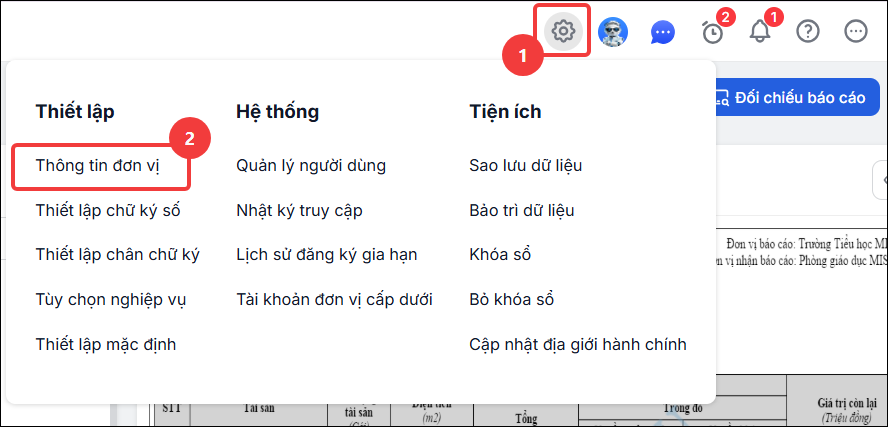888x427 pixels.
Task: Select Thông tin đơn vị
Action: (98, 166)
